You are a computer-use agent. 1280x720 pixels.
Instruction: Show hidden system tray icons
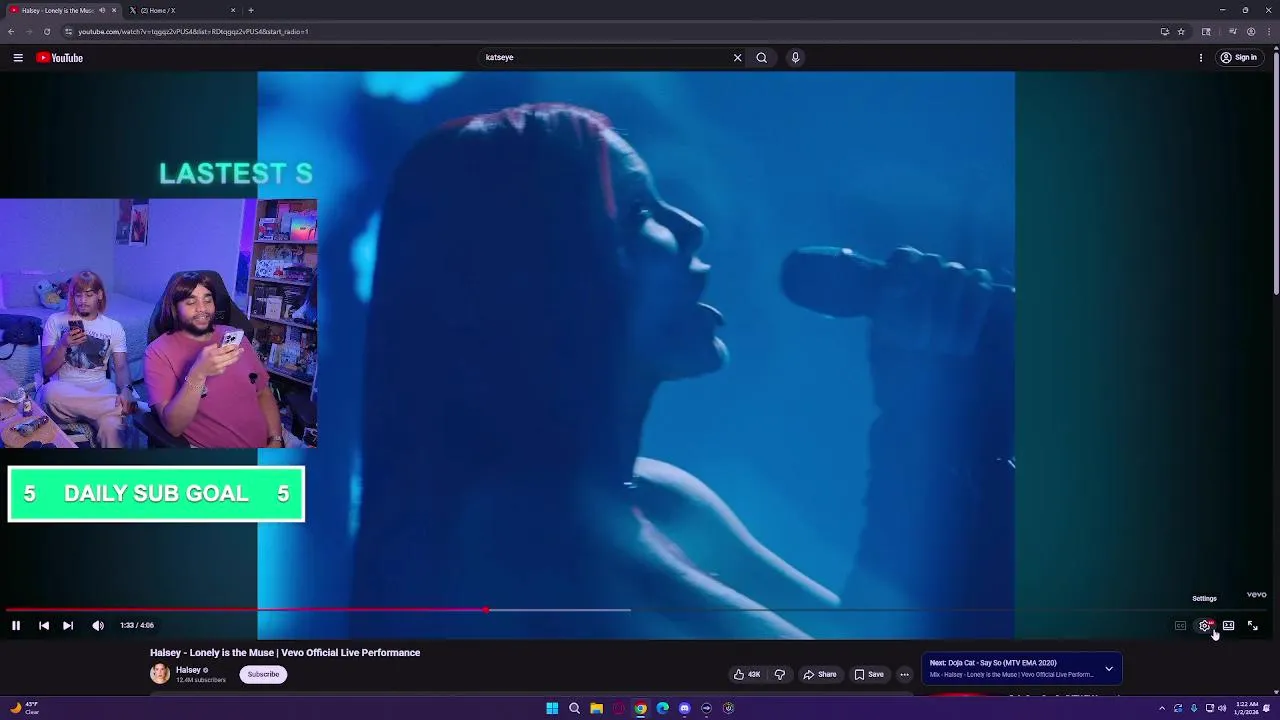(1162, 708)
